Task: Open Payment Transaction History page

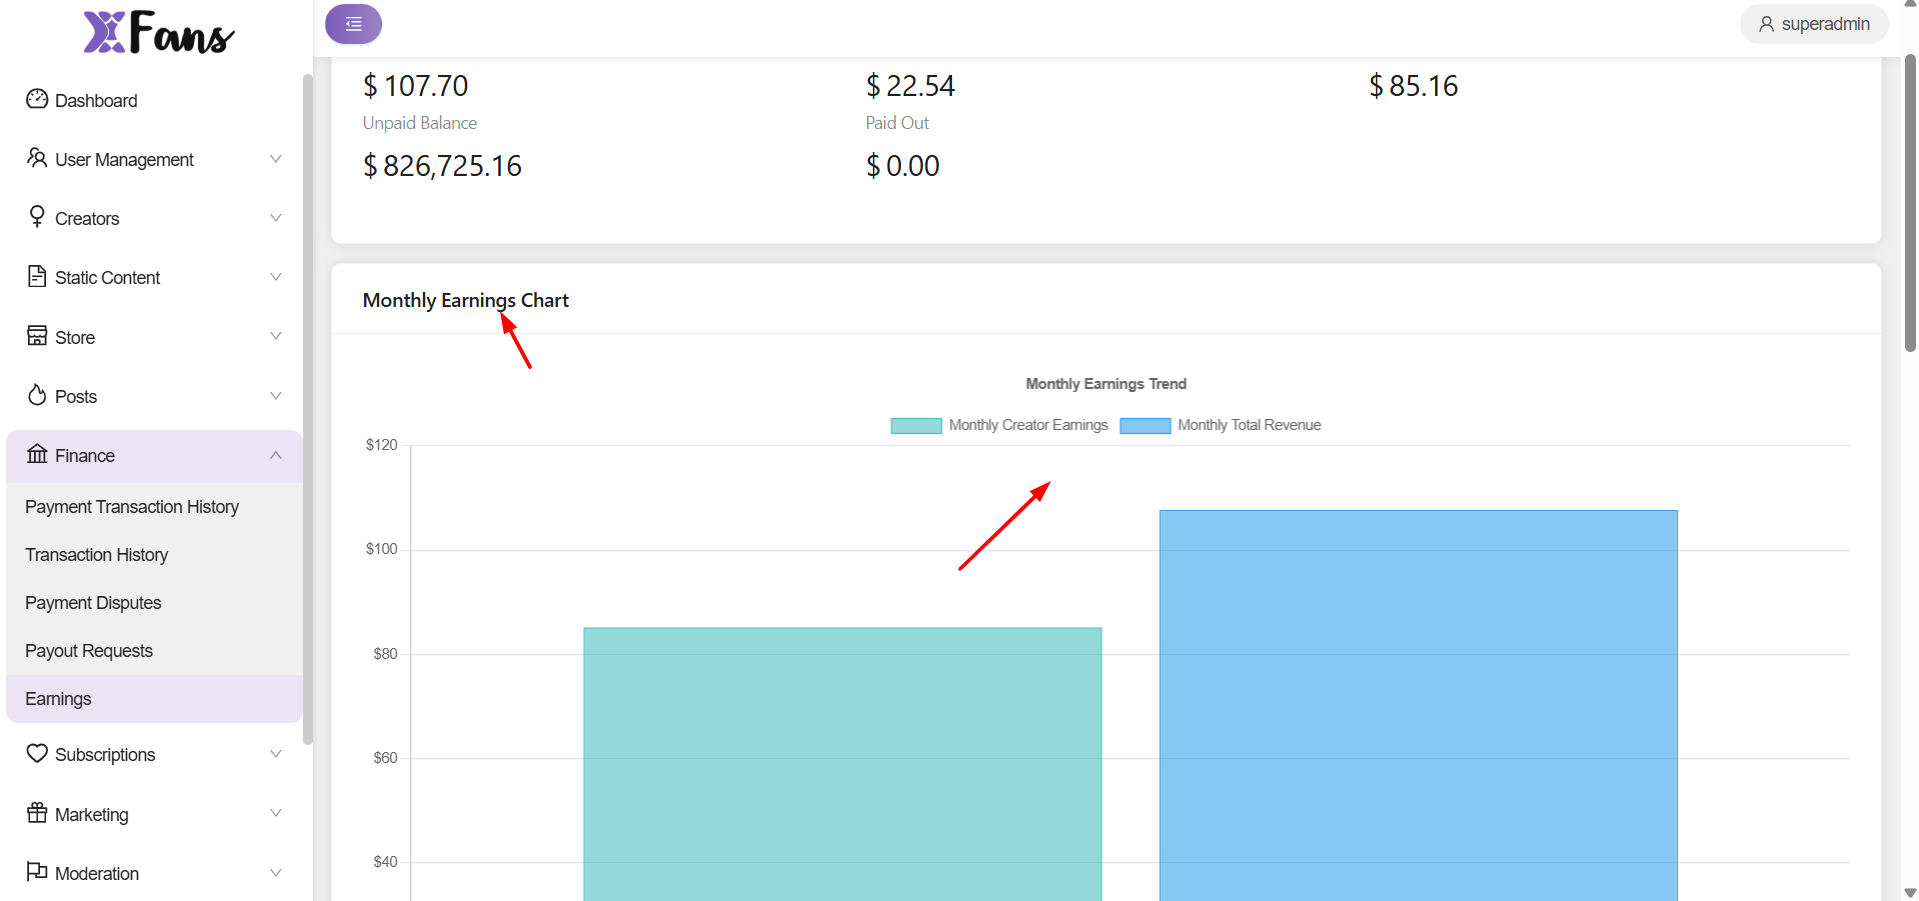Action: point(132,507)
